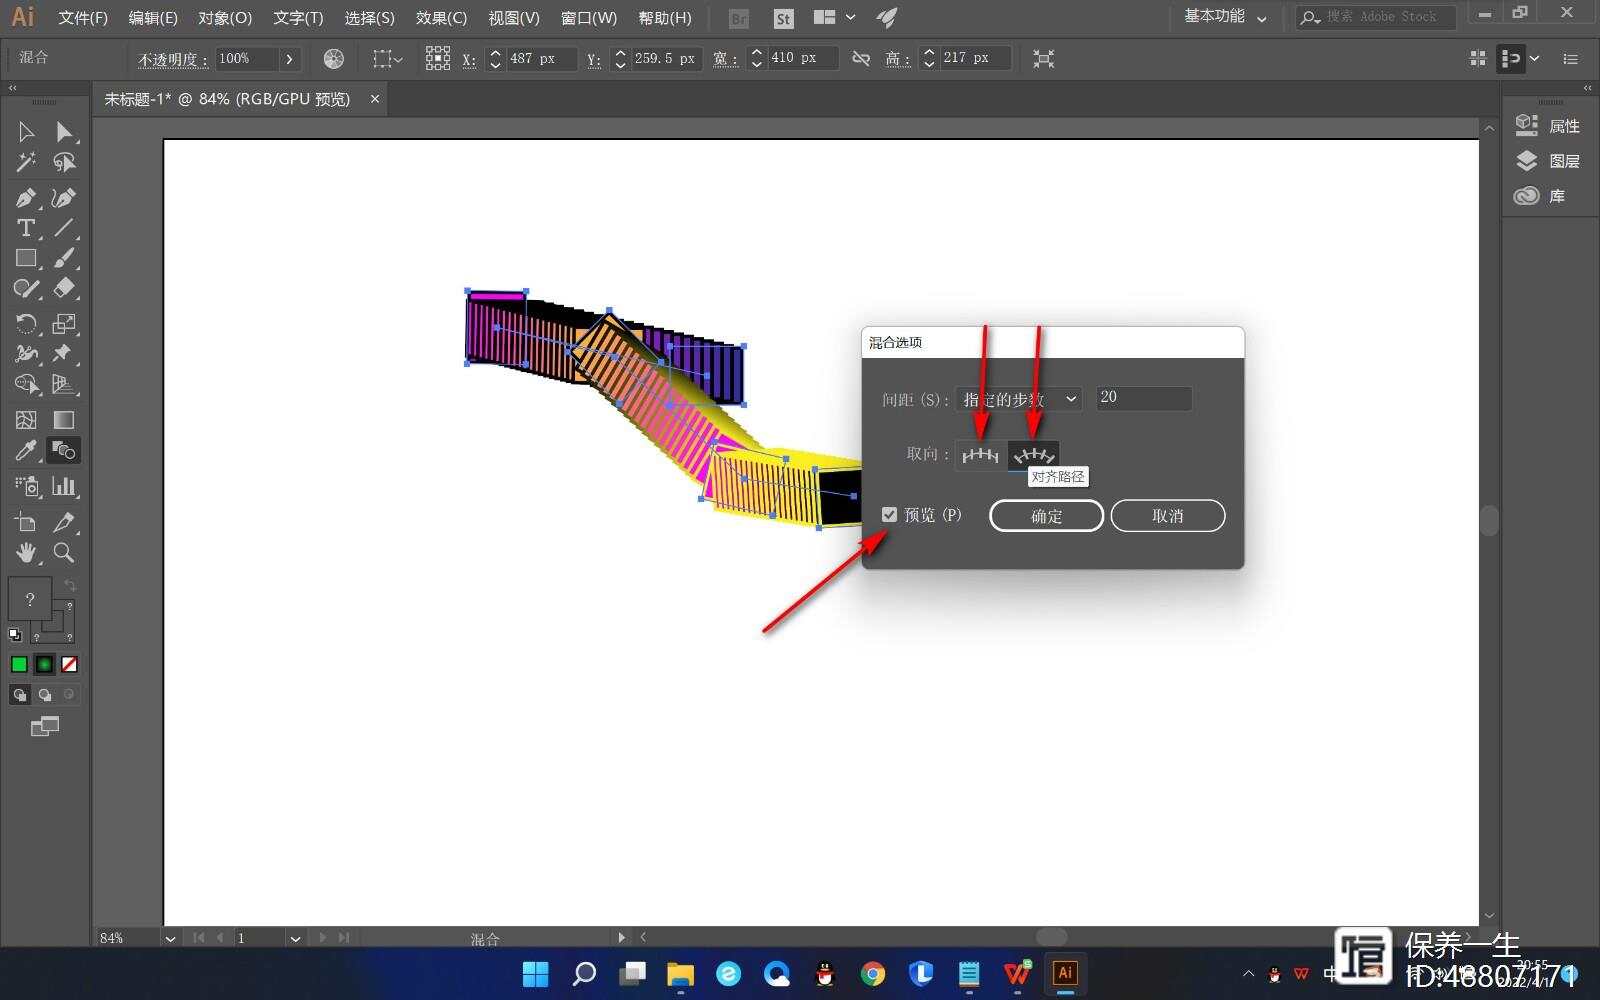Click the steps value field showing 20
The height and width of the screenshot is (1000, 1600).
tap(1144, 398)
